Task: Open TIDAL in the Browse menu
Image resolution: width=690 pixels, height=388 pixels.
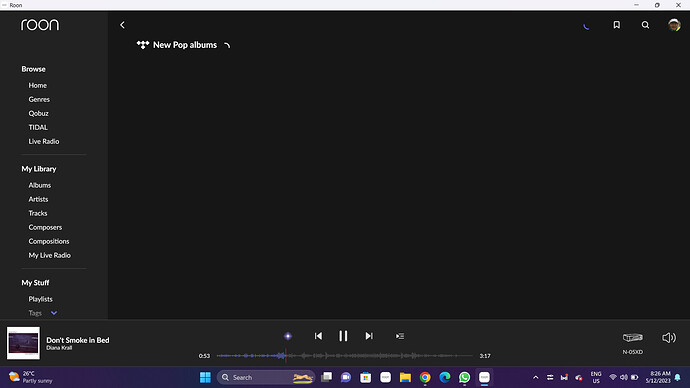Action: [x=38, y=128]
